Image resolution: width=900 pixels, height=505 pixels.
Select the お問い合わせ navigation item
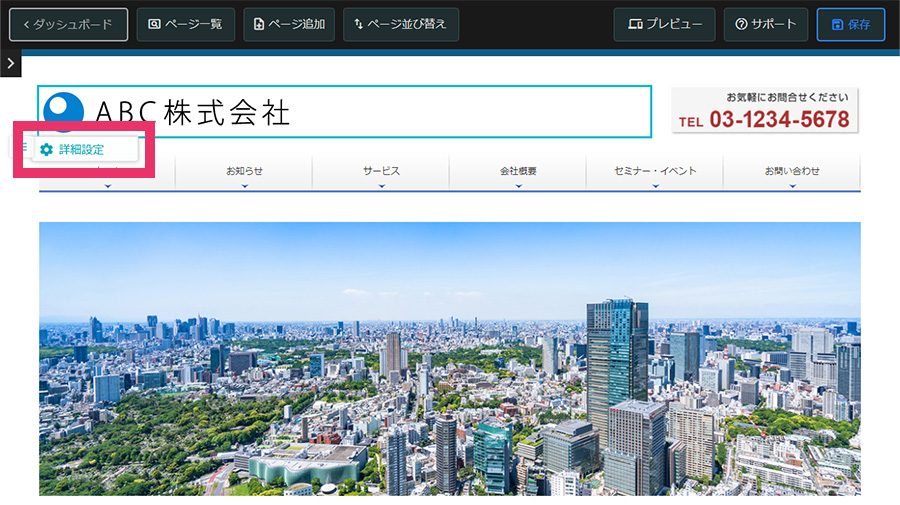(x=792, y=171)
